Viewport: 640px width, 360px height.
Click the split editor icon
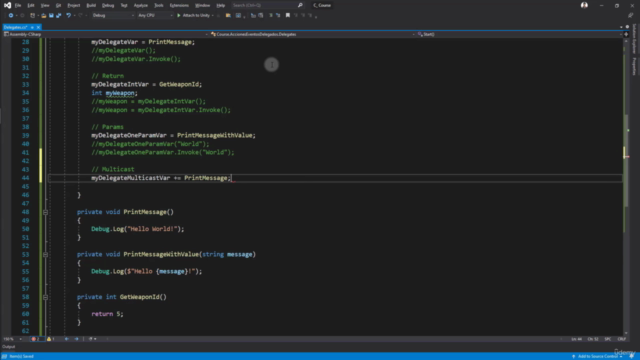[626, 34]
